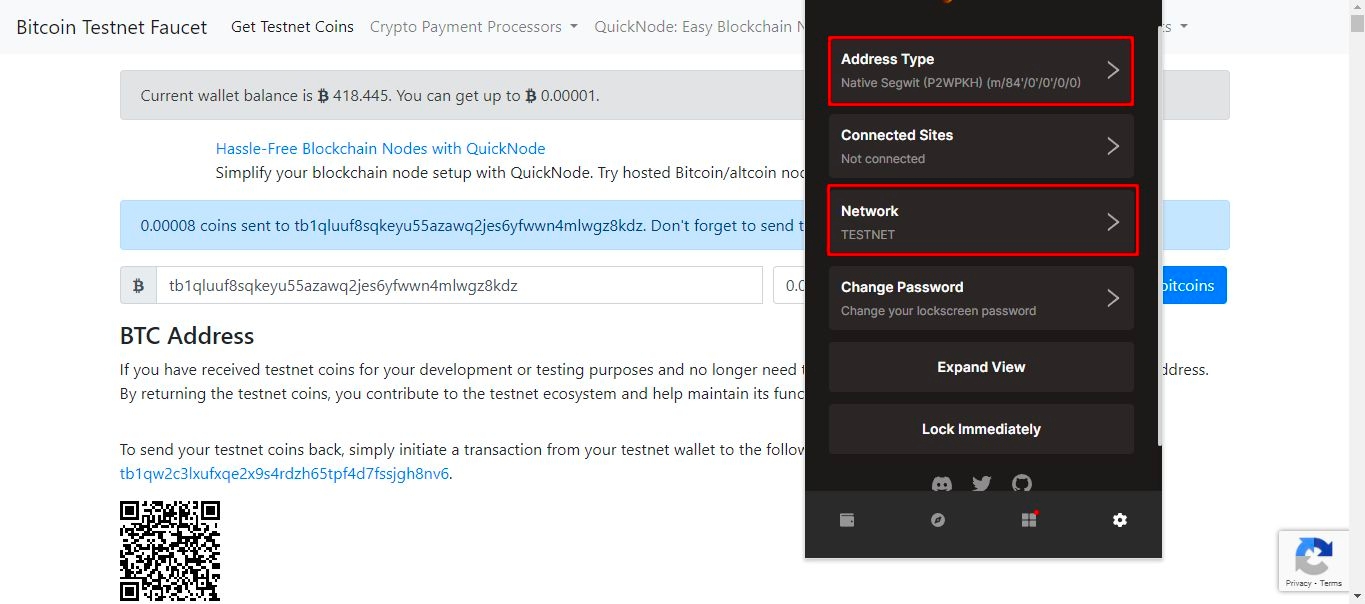This screenshot has height=604, width=1365.
Task: Open the Change Password setting
Action: click(980, 298)
